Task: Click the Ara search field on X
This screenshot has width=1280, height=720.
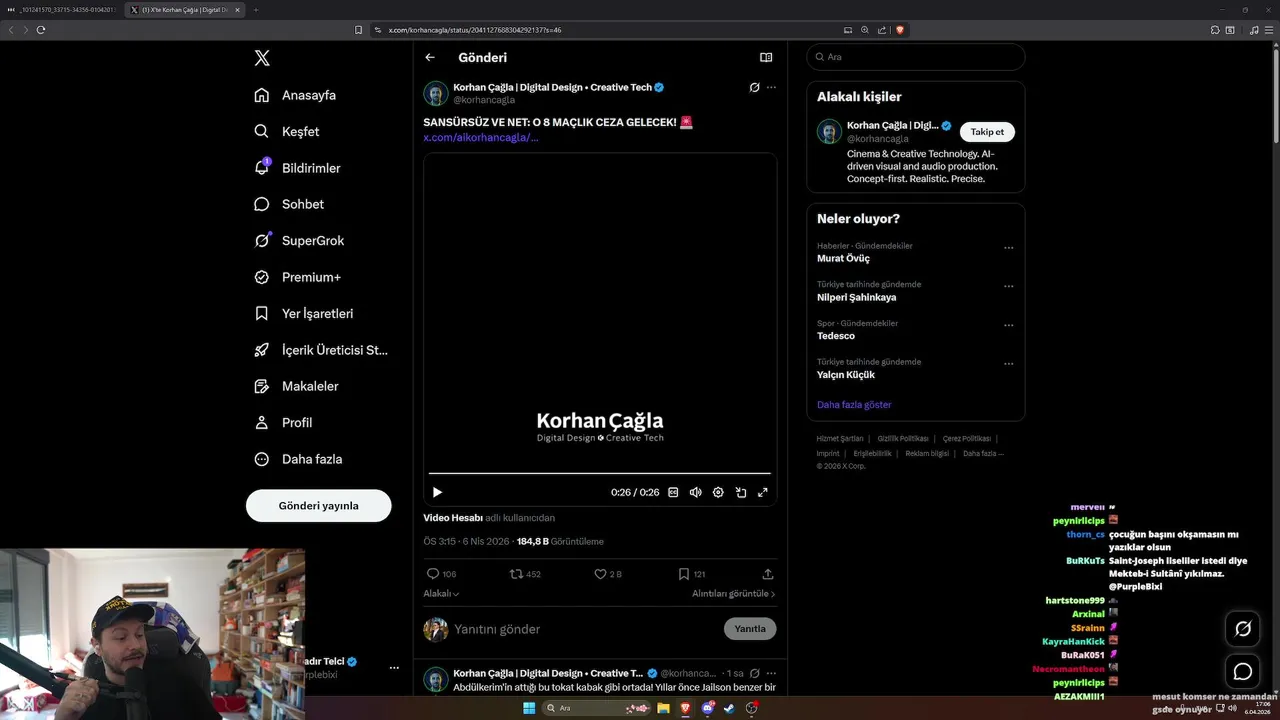Action: pyautogui.click(x=915, y=57)
